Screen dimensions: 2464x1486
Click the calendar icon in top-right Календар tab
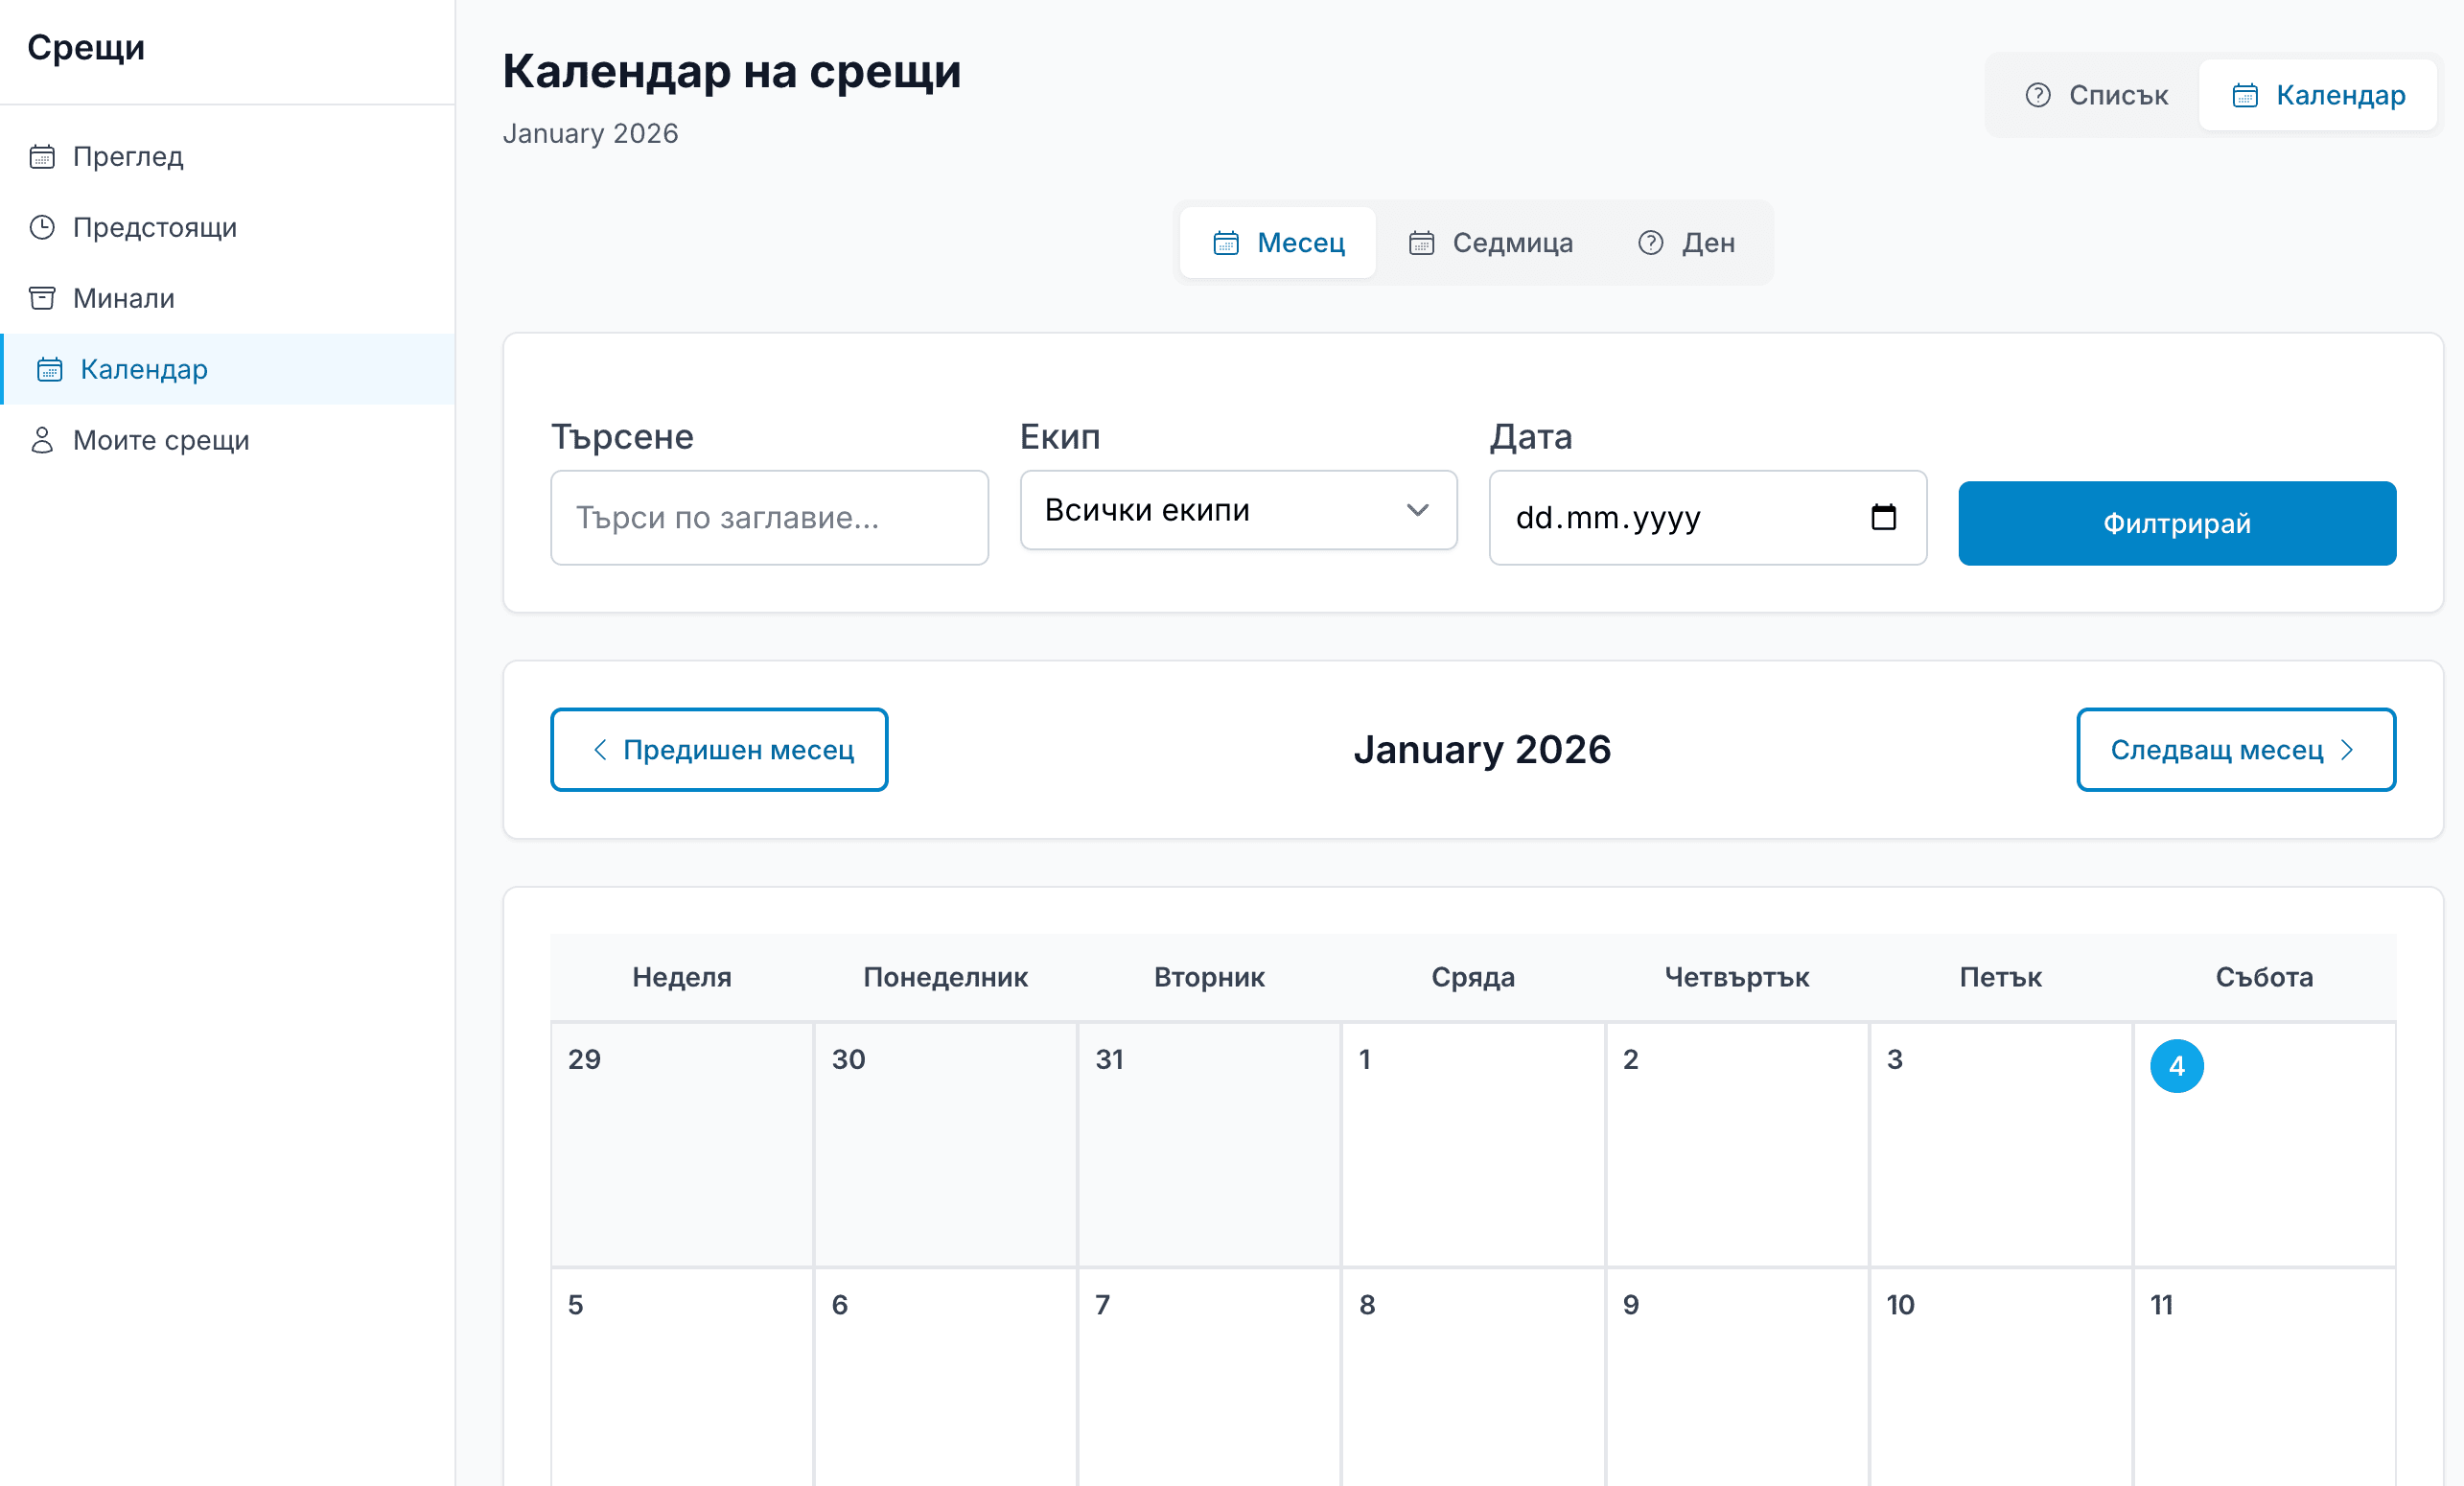point(2245,95)
